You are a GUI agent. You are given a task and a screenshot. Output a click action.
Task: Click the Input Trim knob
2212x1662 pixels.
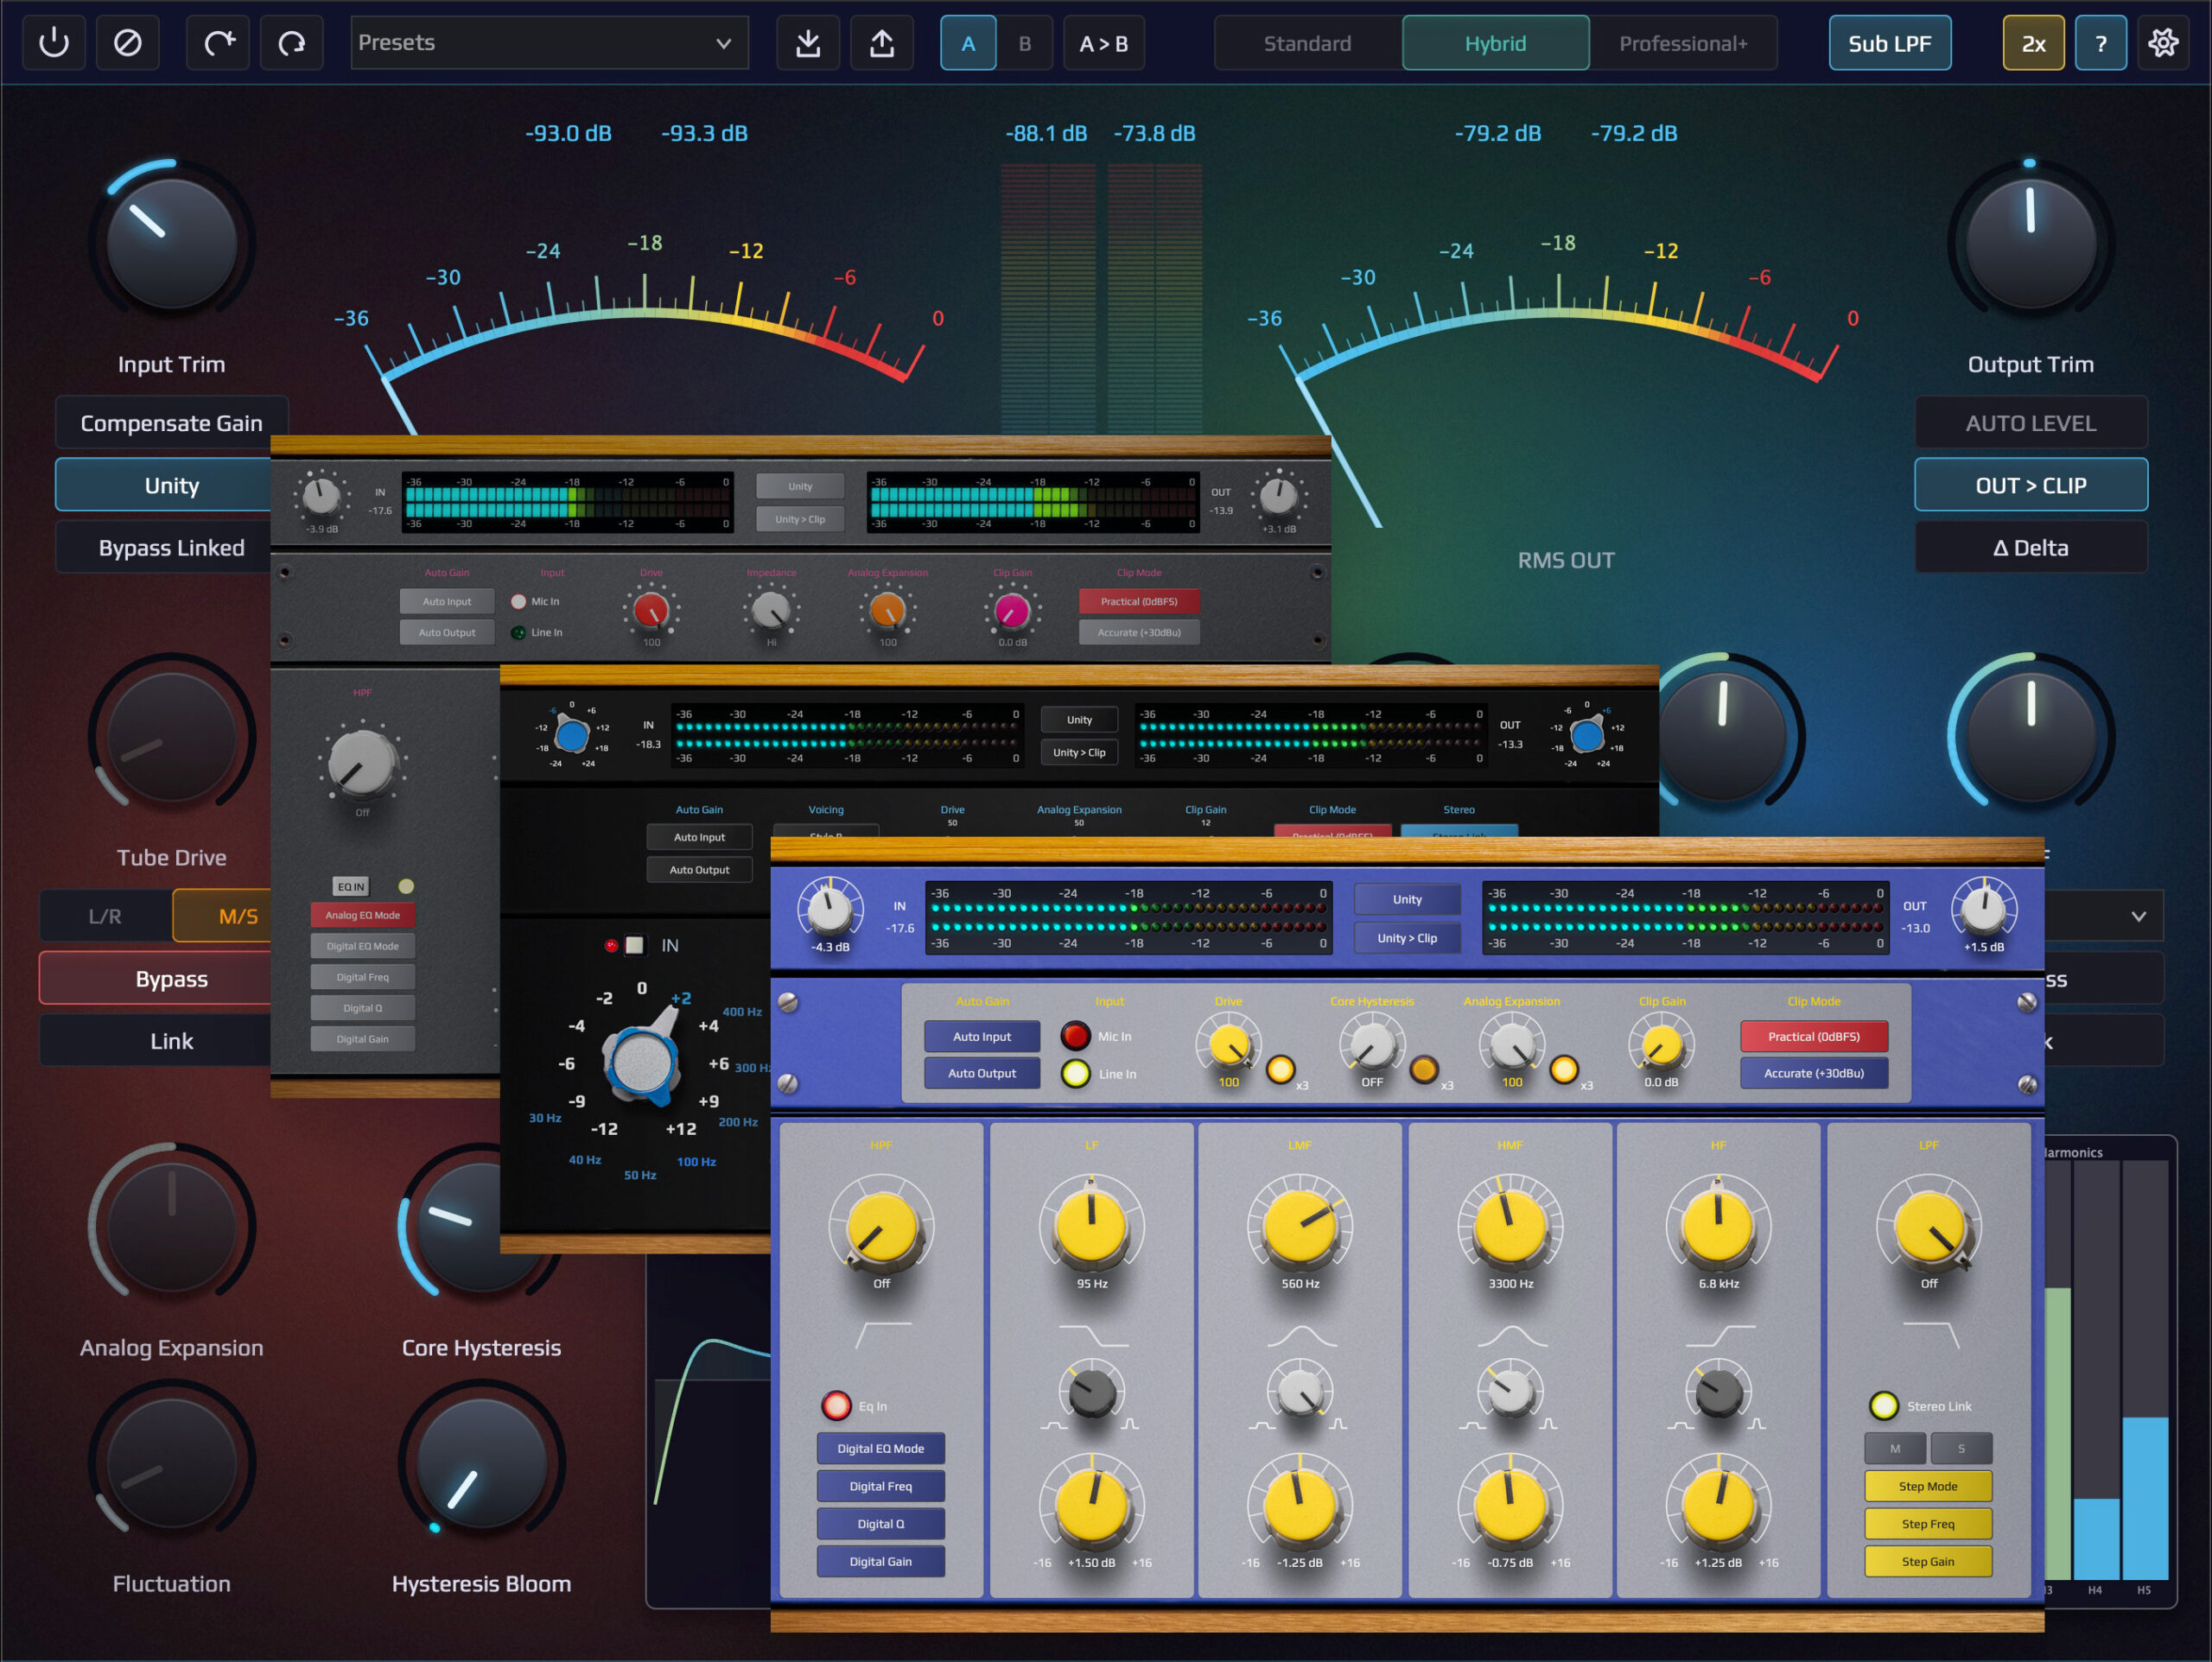pos(172,243)
